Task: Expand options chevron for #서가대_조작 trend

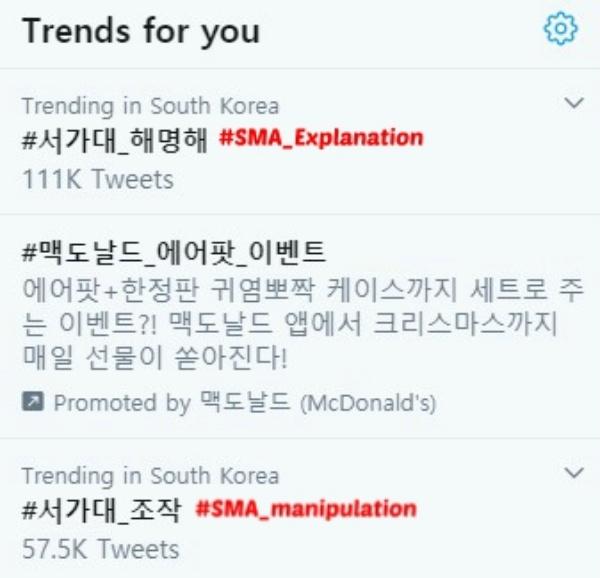Action: click(574, 472)
